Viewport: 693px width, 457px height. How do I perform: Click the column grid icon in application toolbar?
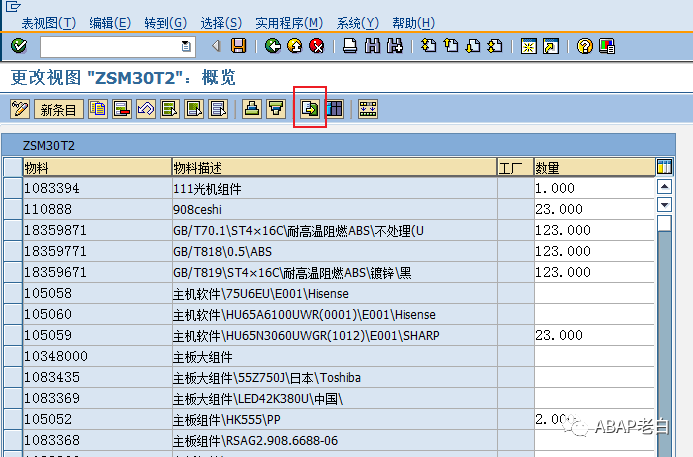pyautogui.click(x=335, y=109)
